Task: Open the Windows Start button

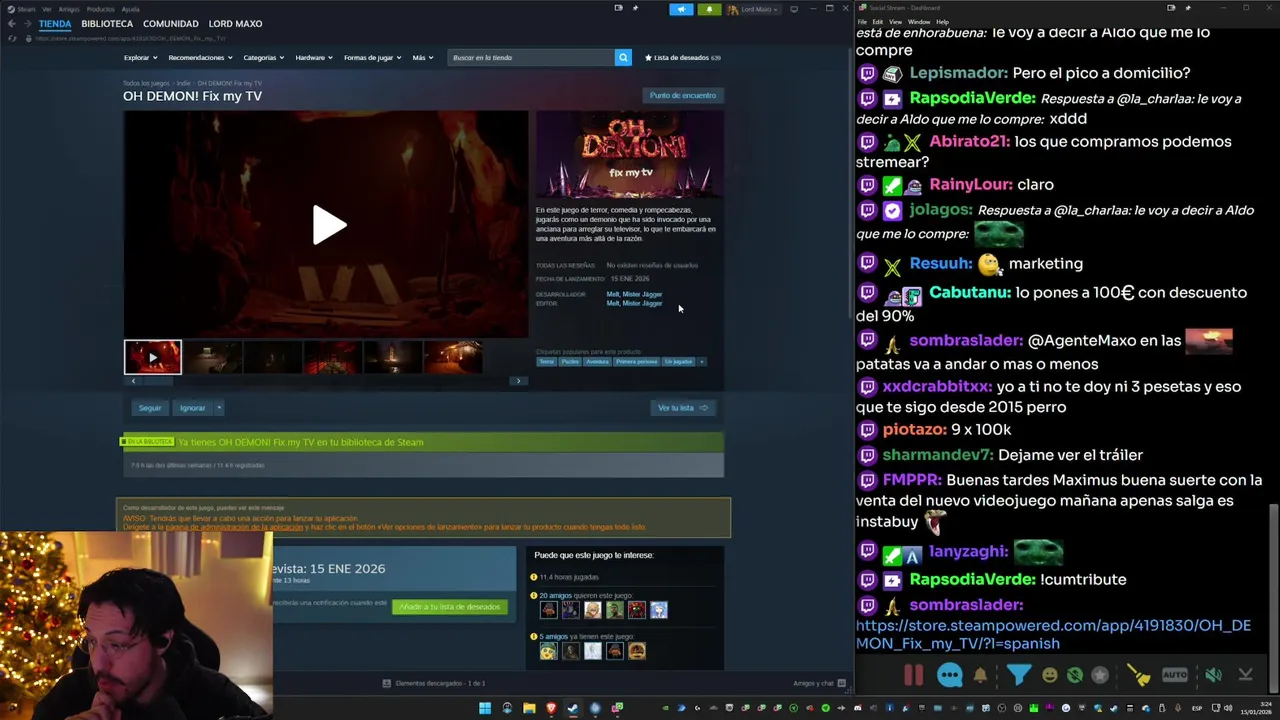Action: pos(485,708)
